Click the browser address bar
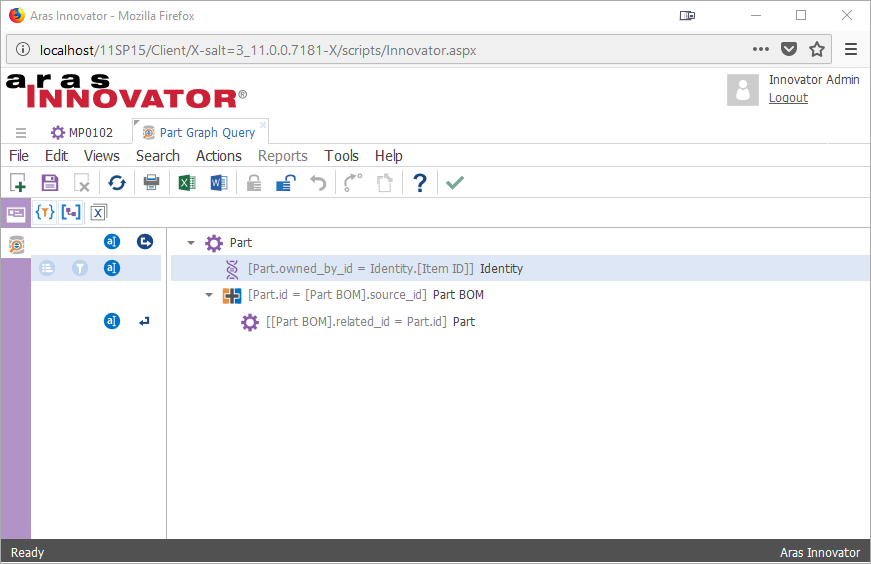871x564 pixels. (390, 50)
